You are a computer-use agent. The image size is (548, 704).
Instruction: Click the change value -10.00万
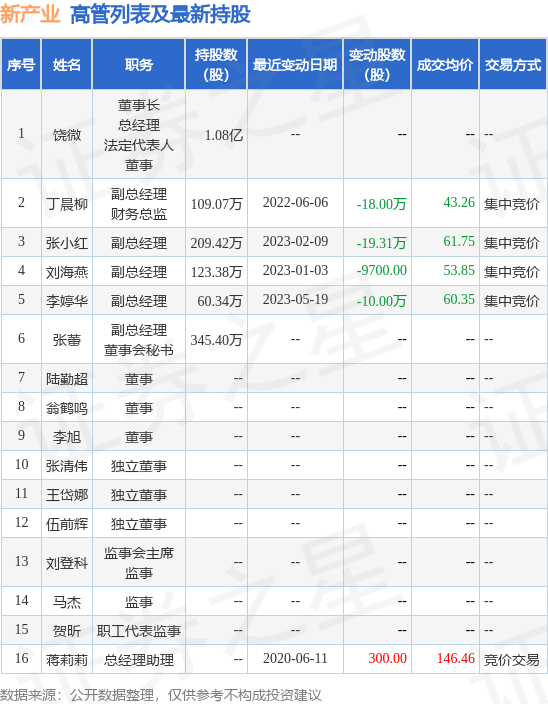[381, 300]
